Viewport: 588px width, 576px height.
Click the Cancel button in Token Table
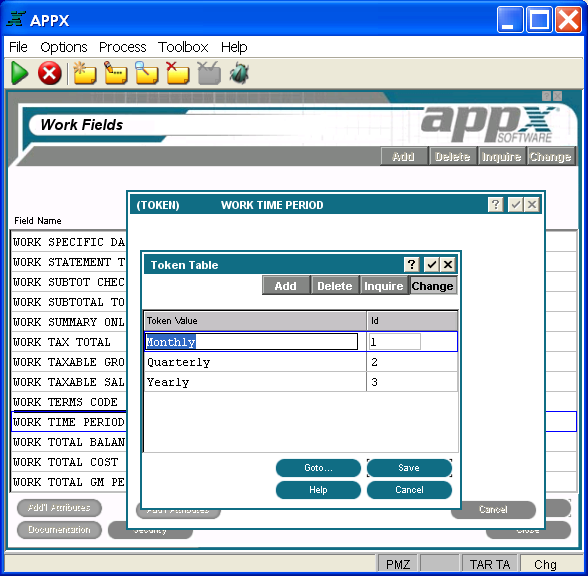click(409, 490)
